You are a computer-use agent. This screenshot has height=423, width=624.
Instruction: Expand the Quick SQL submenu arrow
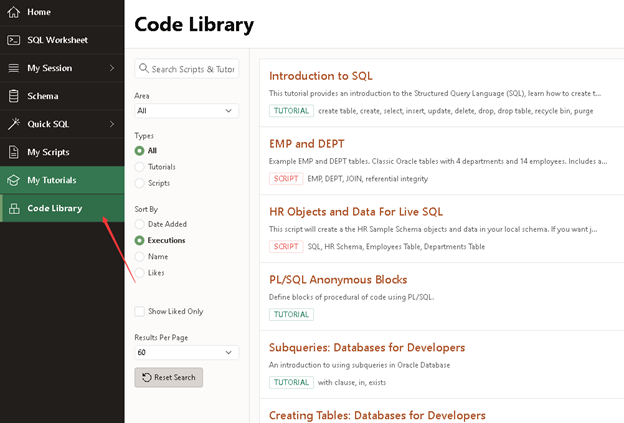coord(112,124)
